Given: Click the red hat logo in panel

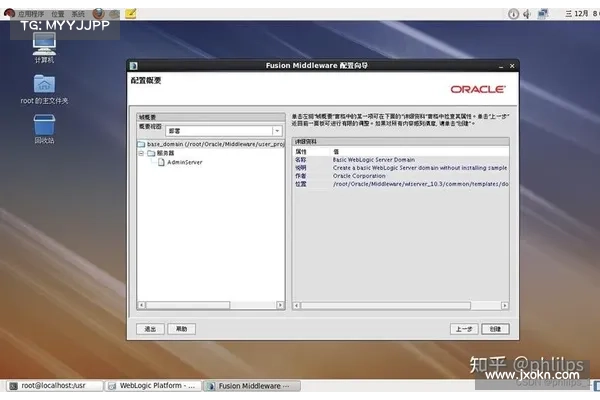Looking at the screenshot, I should (x=9, y=14).
